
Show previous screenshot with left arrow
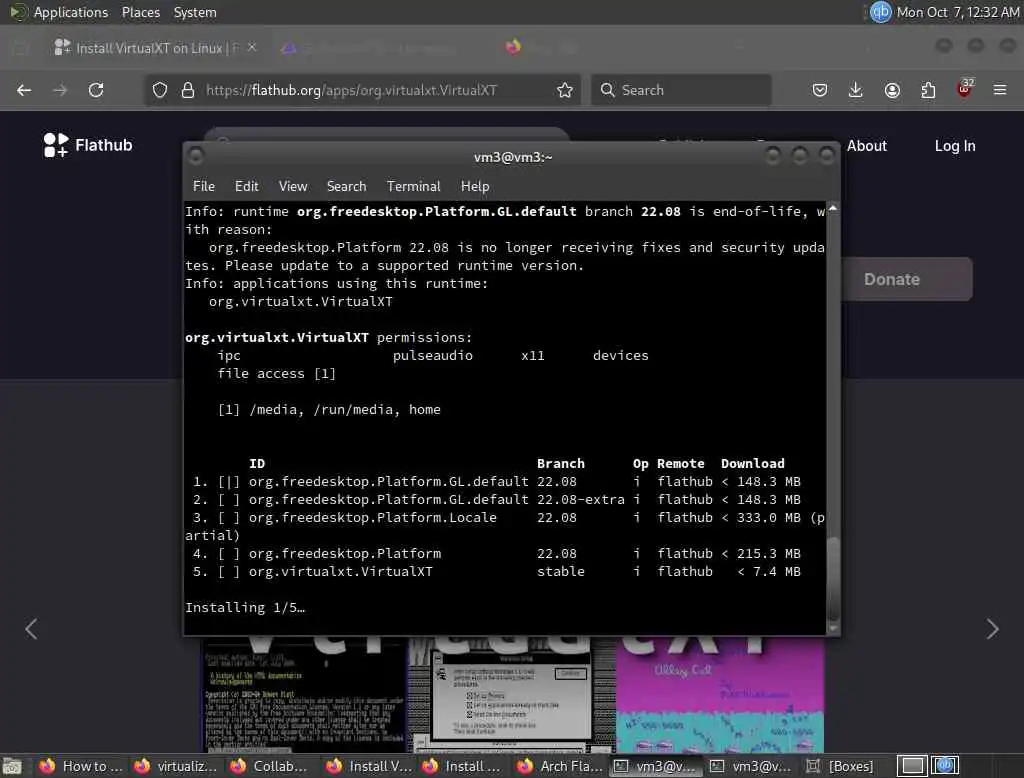pyautogui.click(x=31, y=629)
